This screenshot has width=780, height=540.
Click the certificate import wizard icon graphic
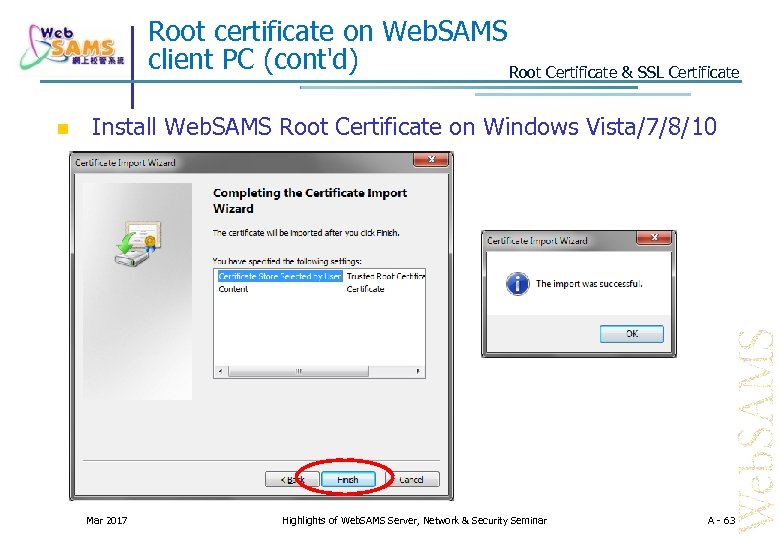(x=137, y=243)
